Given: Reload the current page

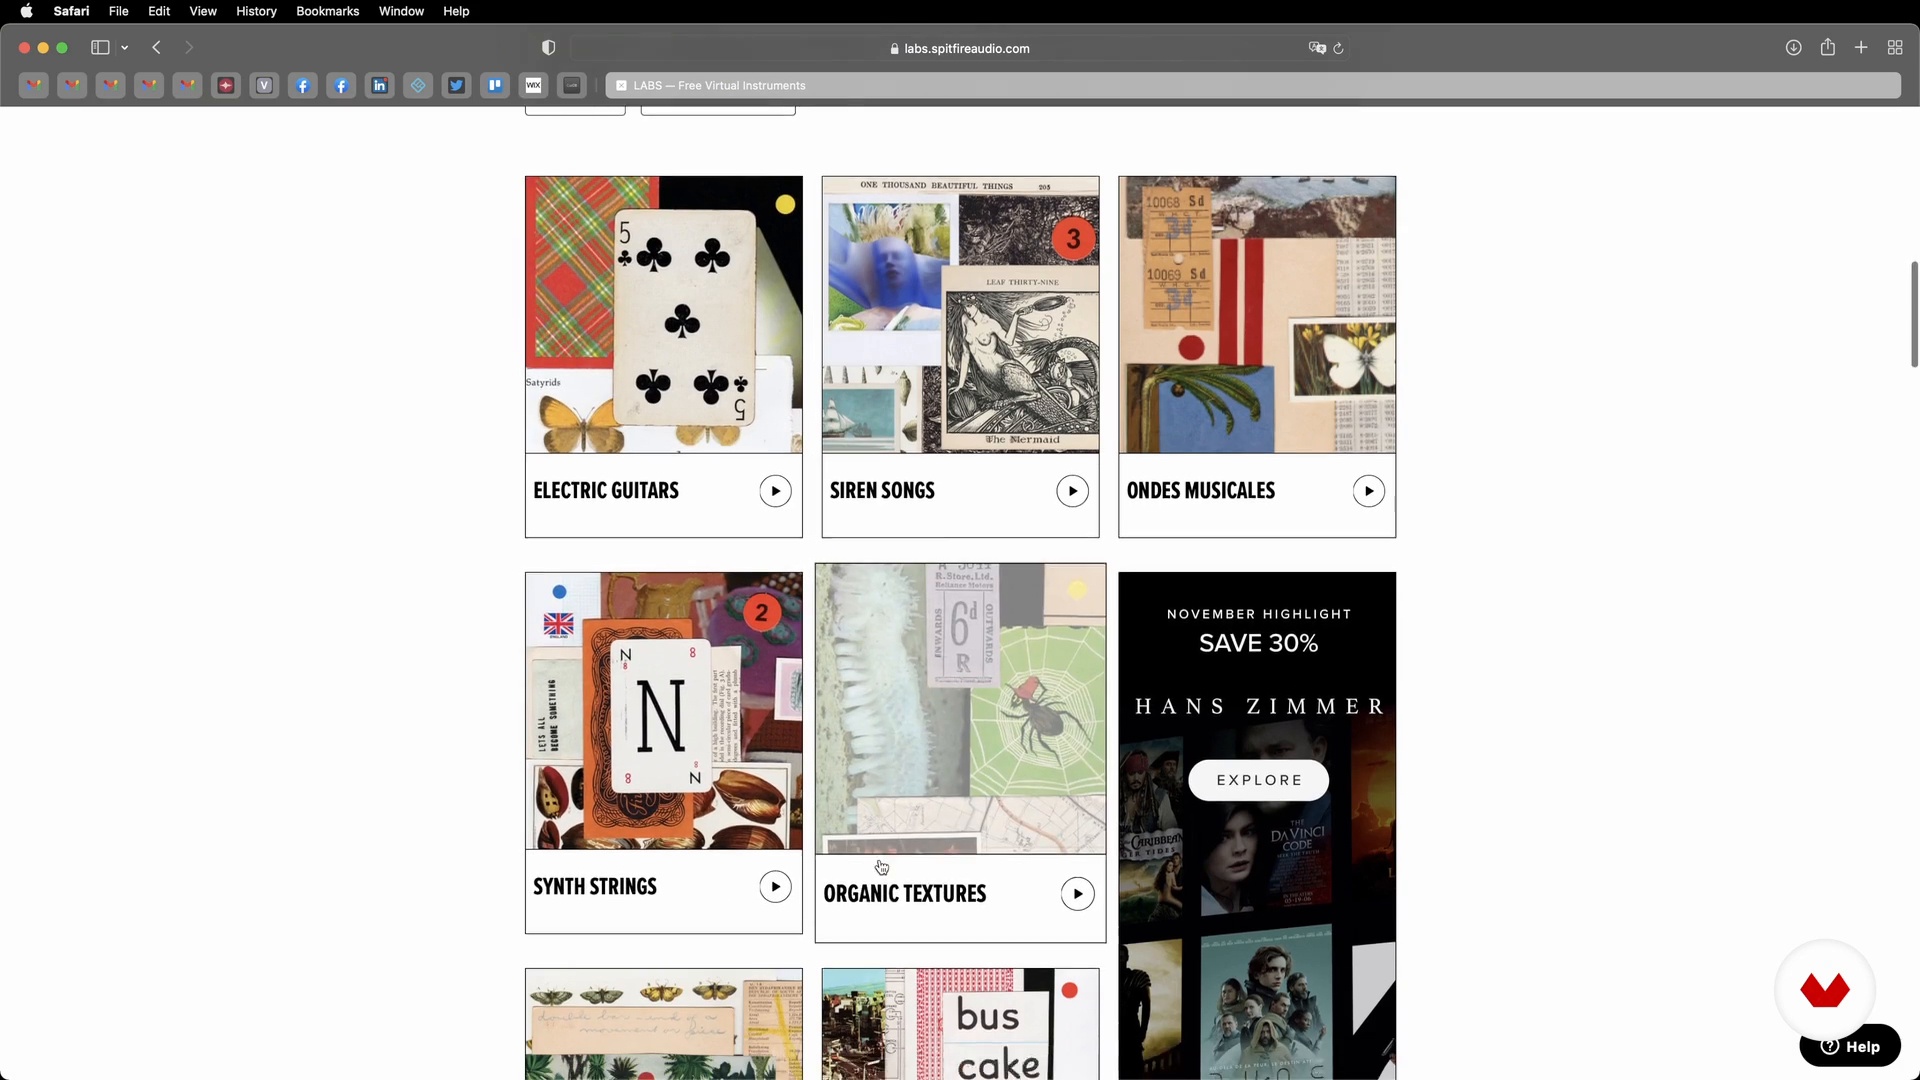Looking at the screenshot, I should click(x=1339, y=48).
